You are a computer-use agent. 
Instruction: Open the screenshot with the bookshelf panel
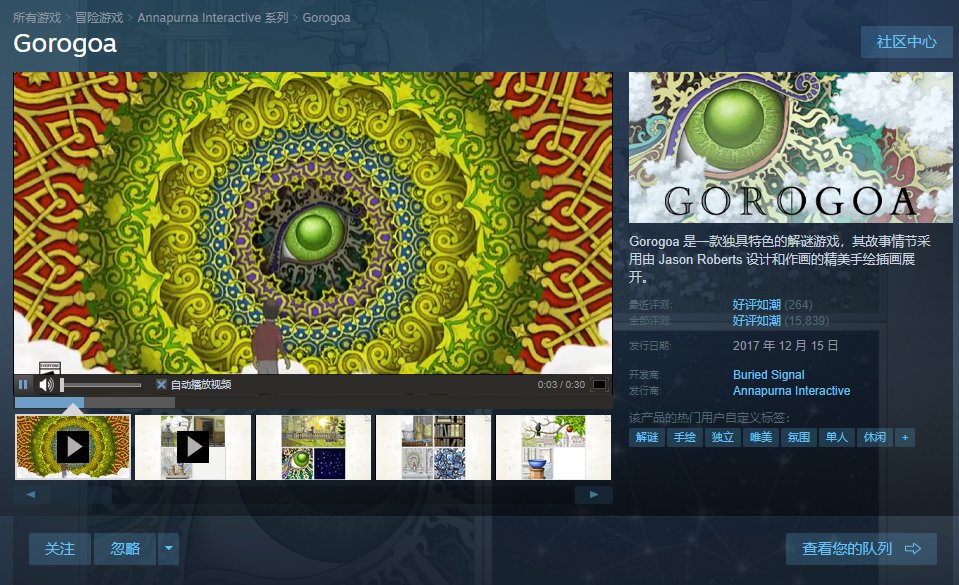click(x=433, y=447)
